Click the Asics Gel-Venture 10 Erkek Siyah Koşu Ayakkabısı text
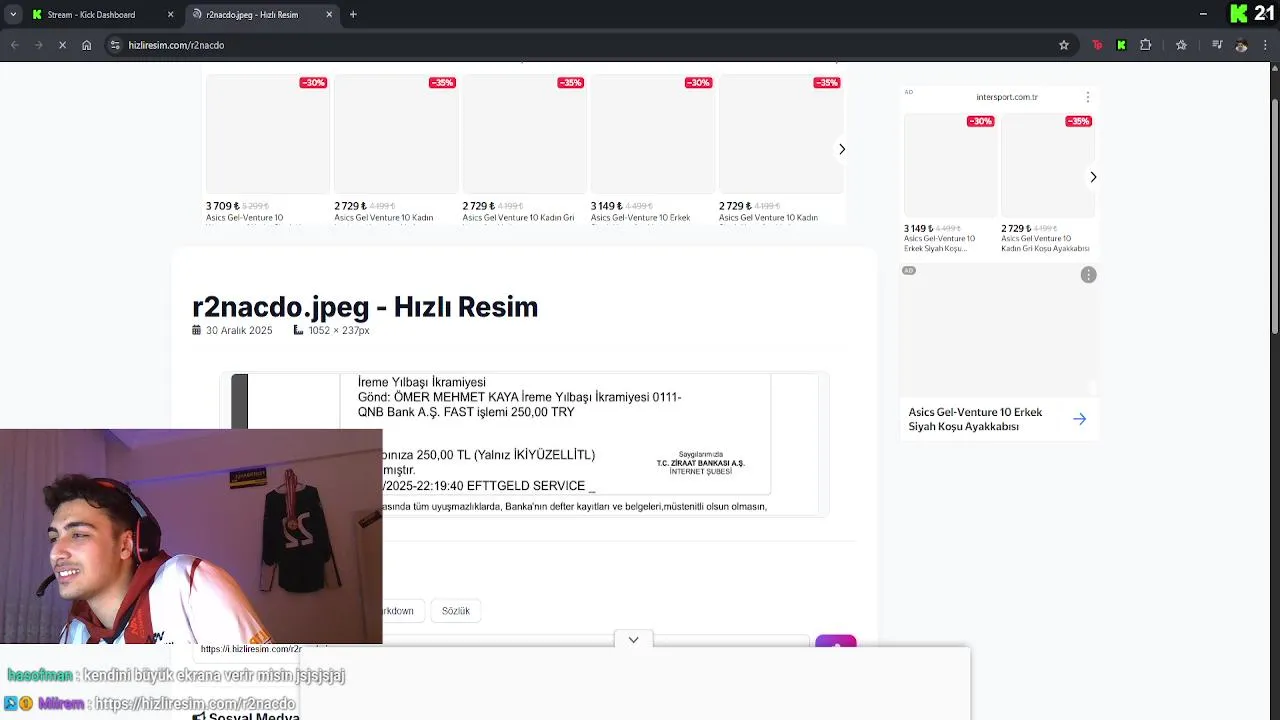Image resolution: width=1280 pixels, height=720 pixels. pos(975,419)
